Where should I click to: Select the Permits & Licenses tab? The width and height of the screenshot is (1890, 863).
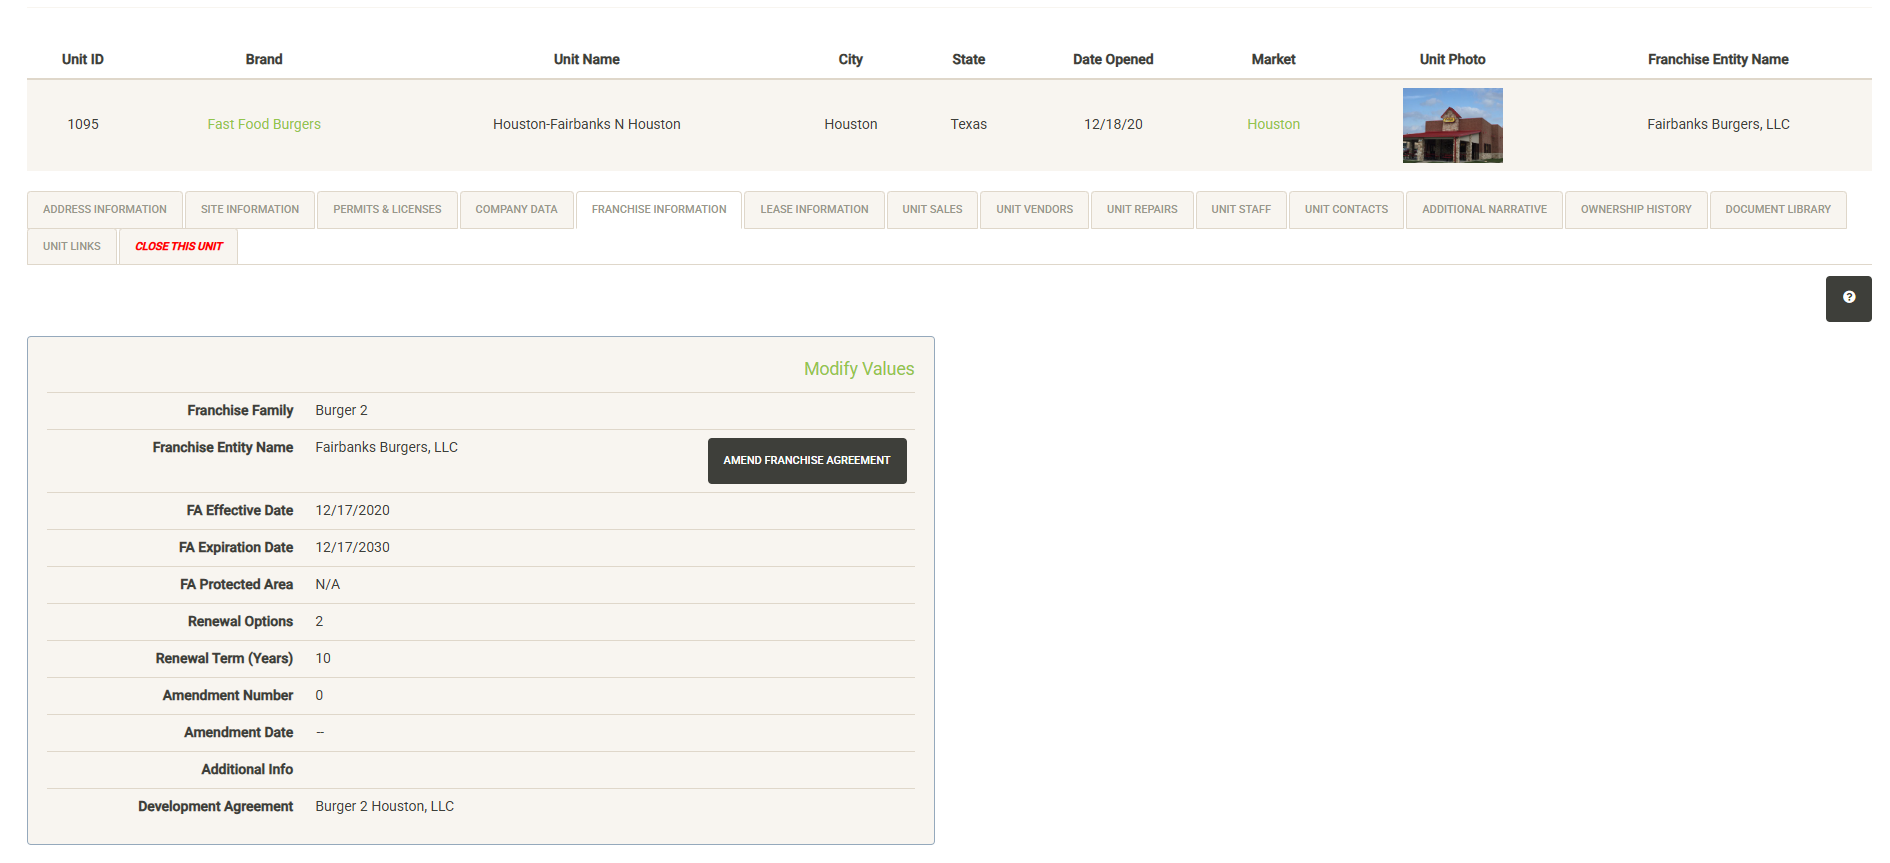(x=387, y=210)
